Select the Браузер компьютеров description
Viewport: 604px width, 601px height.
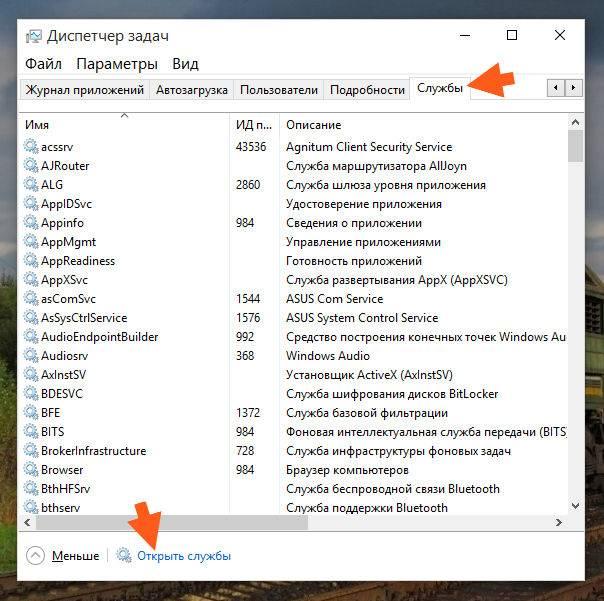[347, 470]
